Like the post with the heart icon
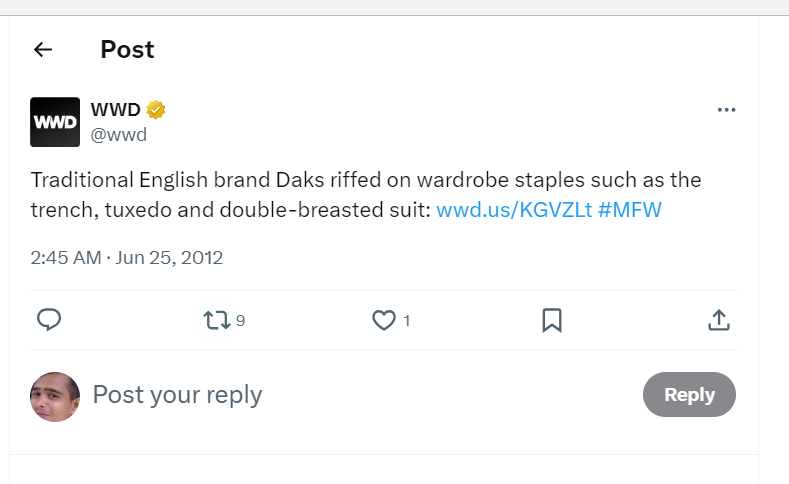Viewport: 789px width, 484px height. click(384, 320)
